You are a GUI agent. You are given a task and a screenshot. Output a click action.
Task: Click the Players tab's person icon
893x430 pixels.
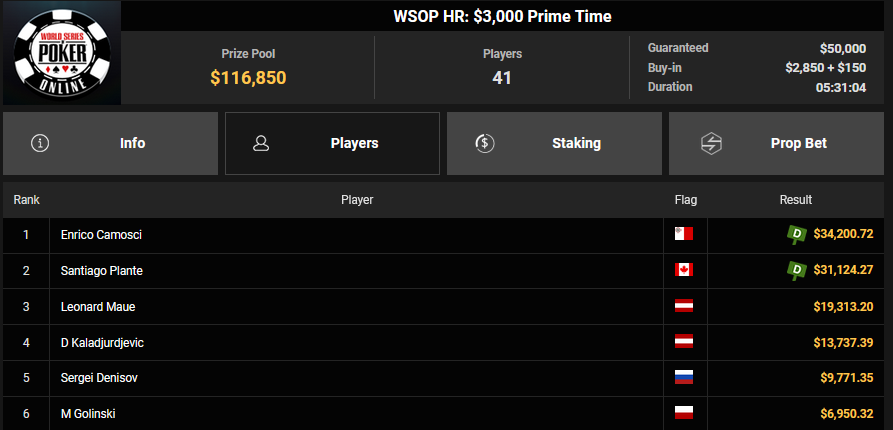[261, 143]
